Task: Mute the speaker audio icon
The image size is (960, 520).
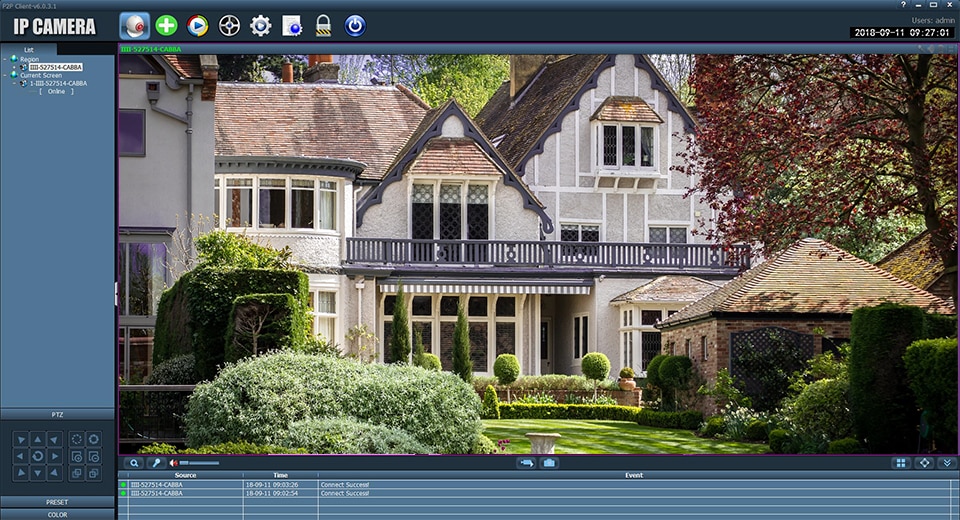Action: (173, 463)
